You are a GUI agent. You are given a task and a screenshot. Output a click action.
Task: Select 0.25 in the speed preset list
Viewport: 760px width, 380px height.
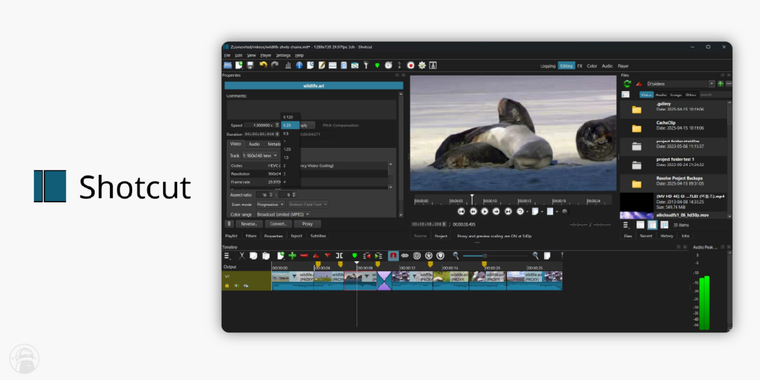[290, 125]
